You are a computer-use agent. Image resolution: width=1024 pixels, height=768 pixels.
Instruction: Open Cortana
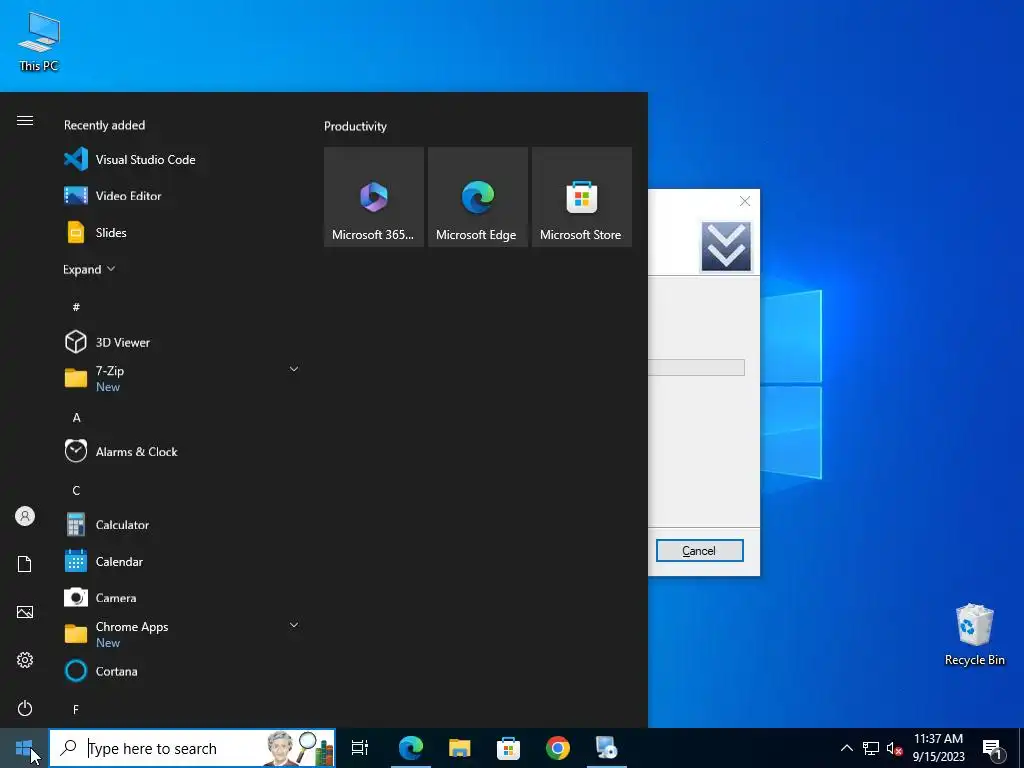click(x=181, y=671)
